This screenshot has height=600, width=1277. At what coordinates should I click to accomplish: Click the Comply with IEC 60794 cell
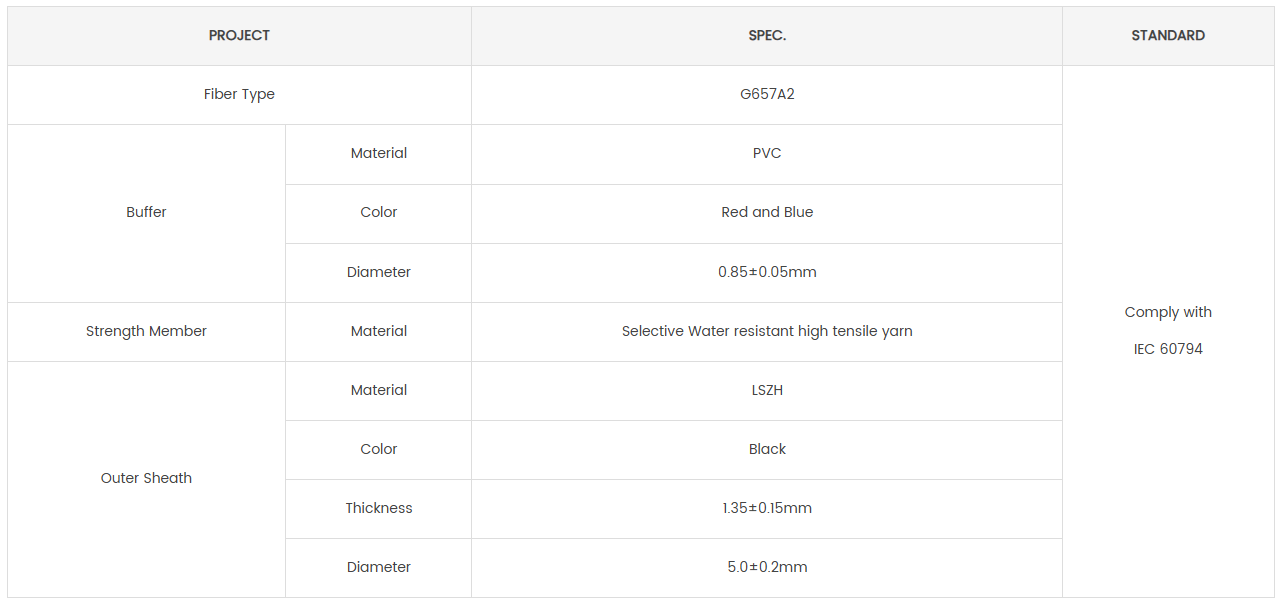pyautogui.click(x=1168, y=331)
